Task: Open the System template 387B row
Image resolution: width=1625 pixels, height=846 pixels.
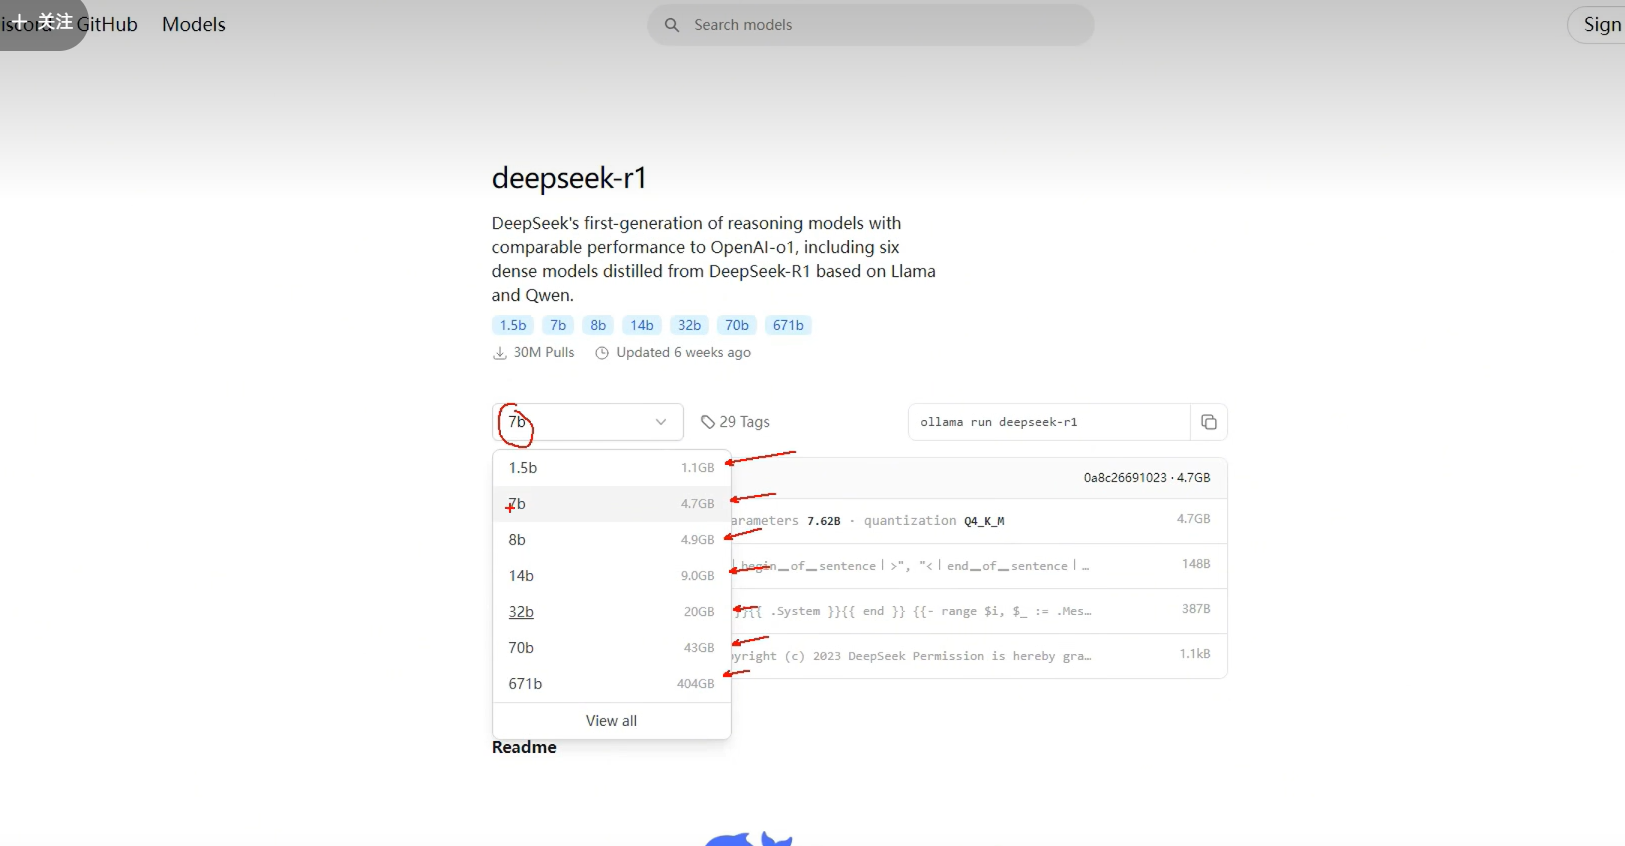Action: [x=979, y=611]
